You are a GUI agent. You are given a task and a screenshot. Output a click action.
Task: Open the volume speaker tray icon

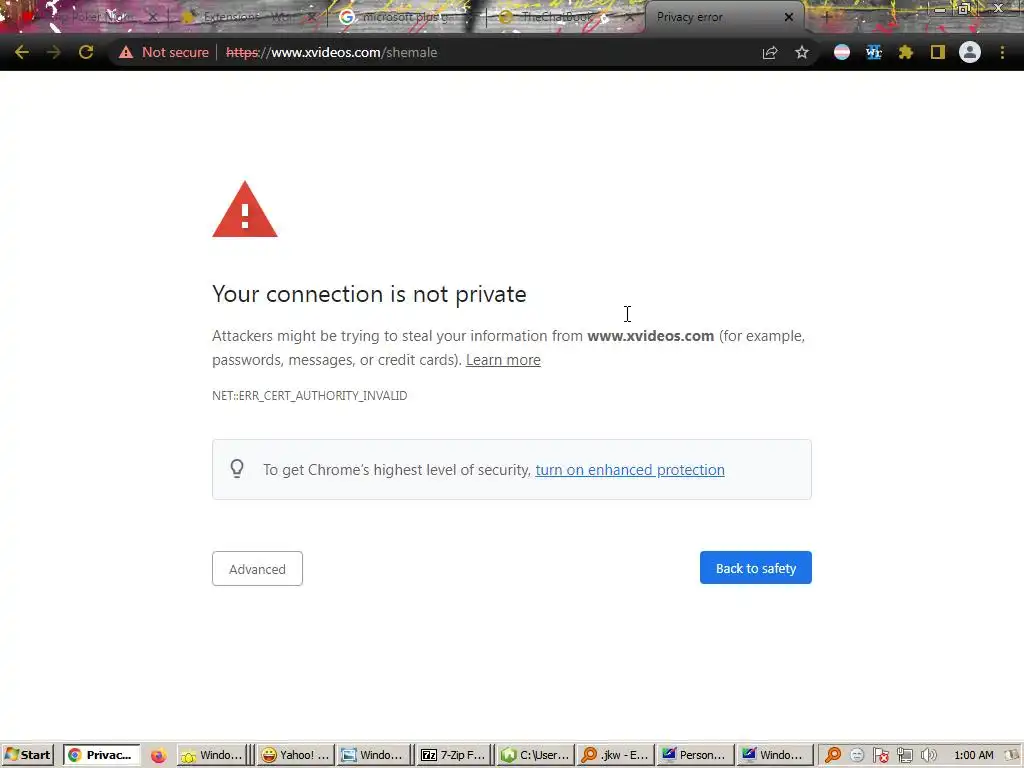point(928,756)
